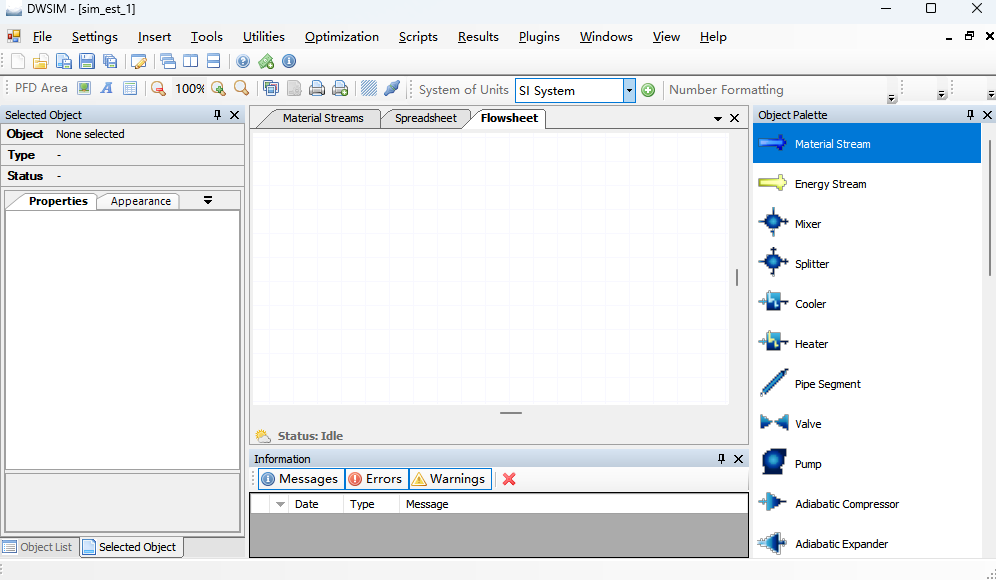Open the Appearance tab in Selected Object

(140, 201)
